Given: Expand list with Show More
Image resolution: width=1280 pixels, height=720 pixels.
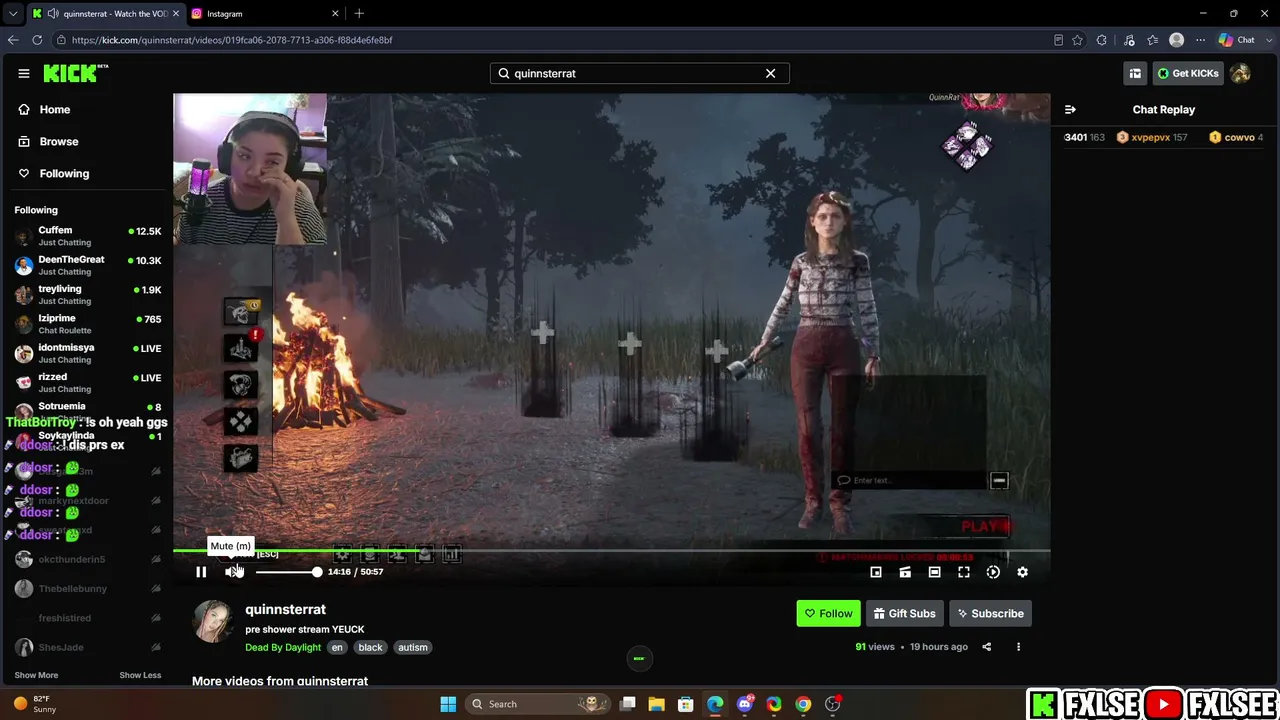Looking at the screenshot, I should 36,675.
